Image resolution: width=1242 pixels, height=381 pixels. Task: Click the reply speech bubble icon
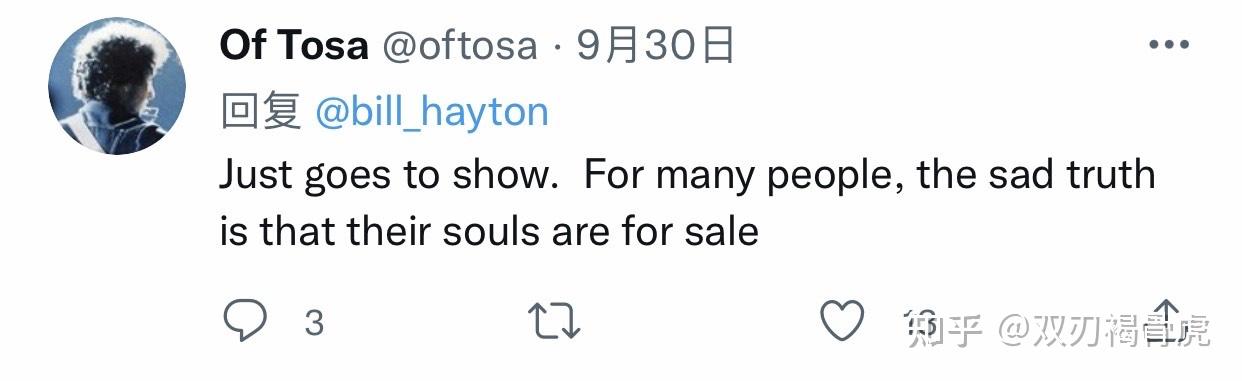[x=244, y=322]
